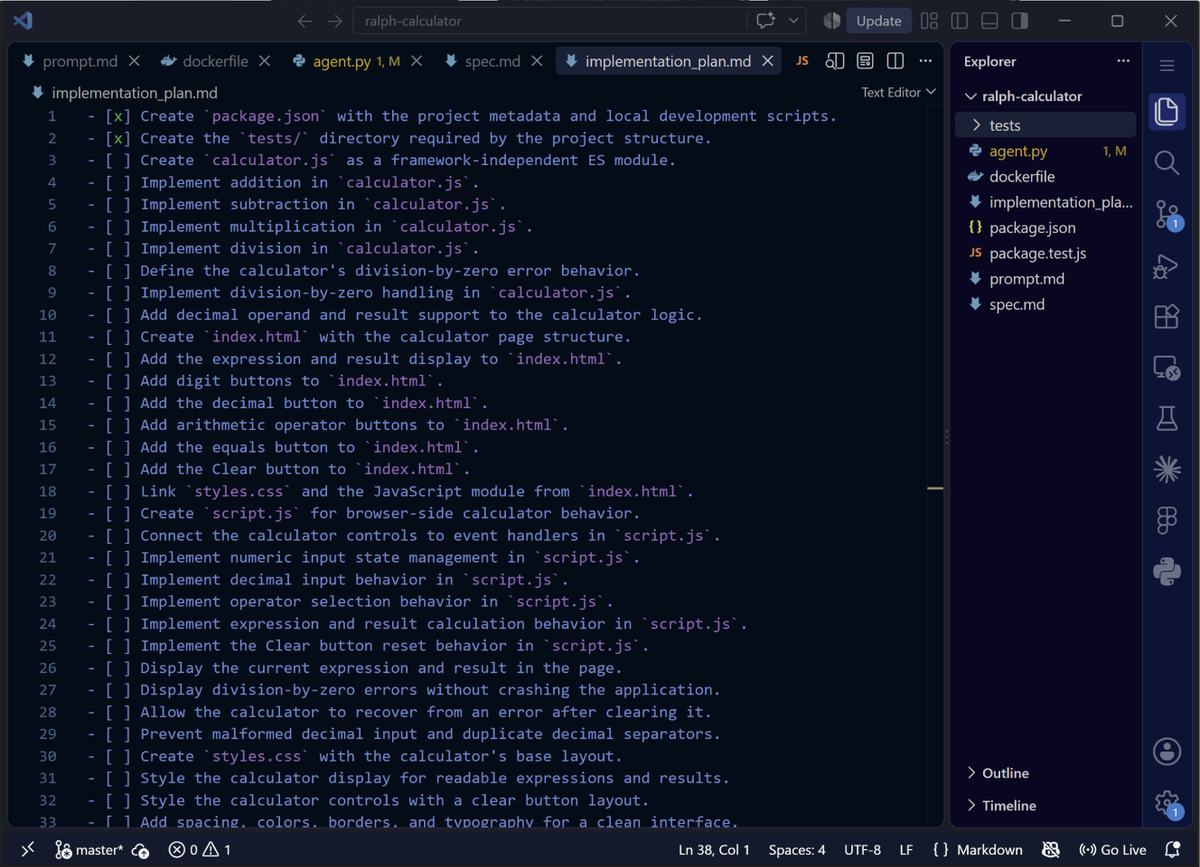Split the editor right
This screenshot has height=867, width=1200.
click(x=896, y=62)
